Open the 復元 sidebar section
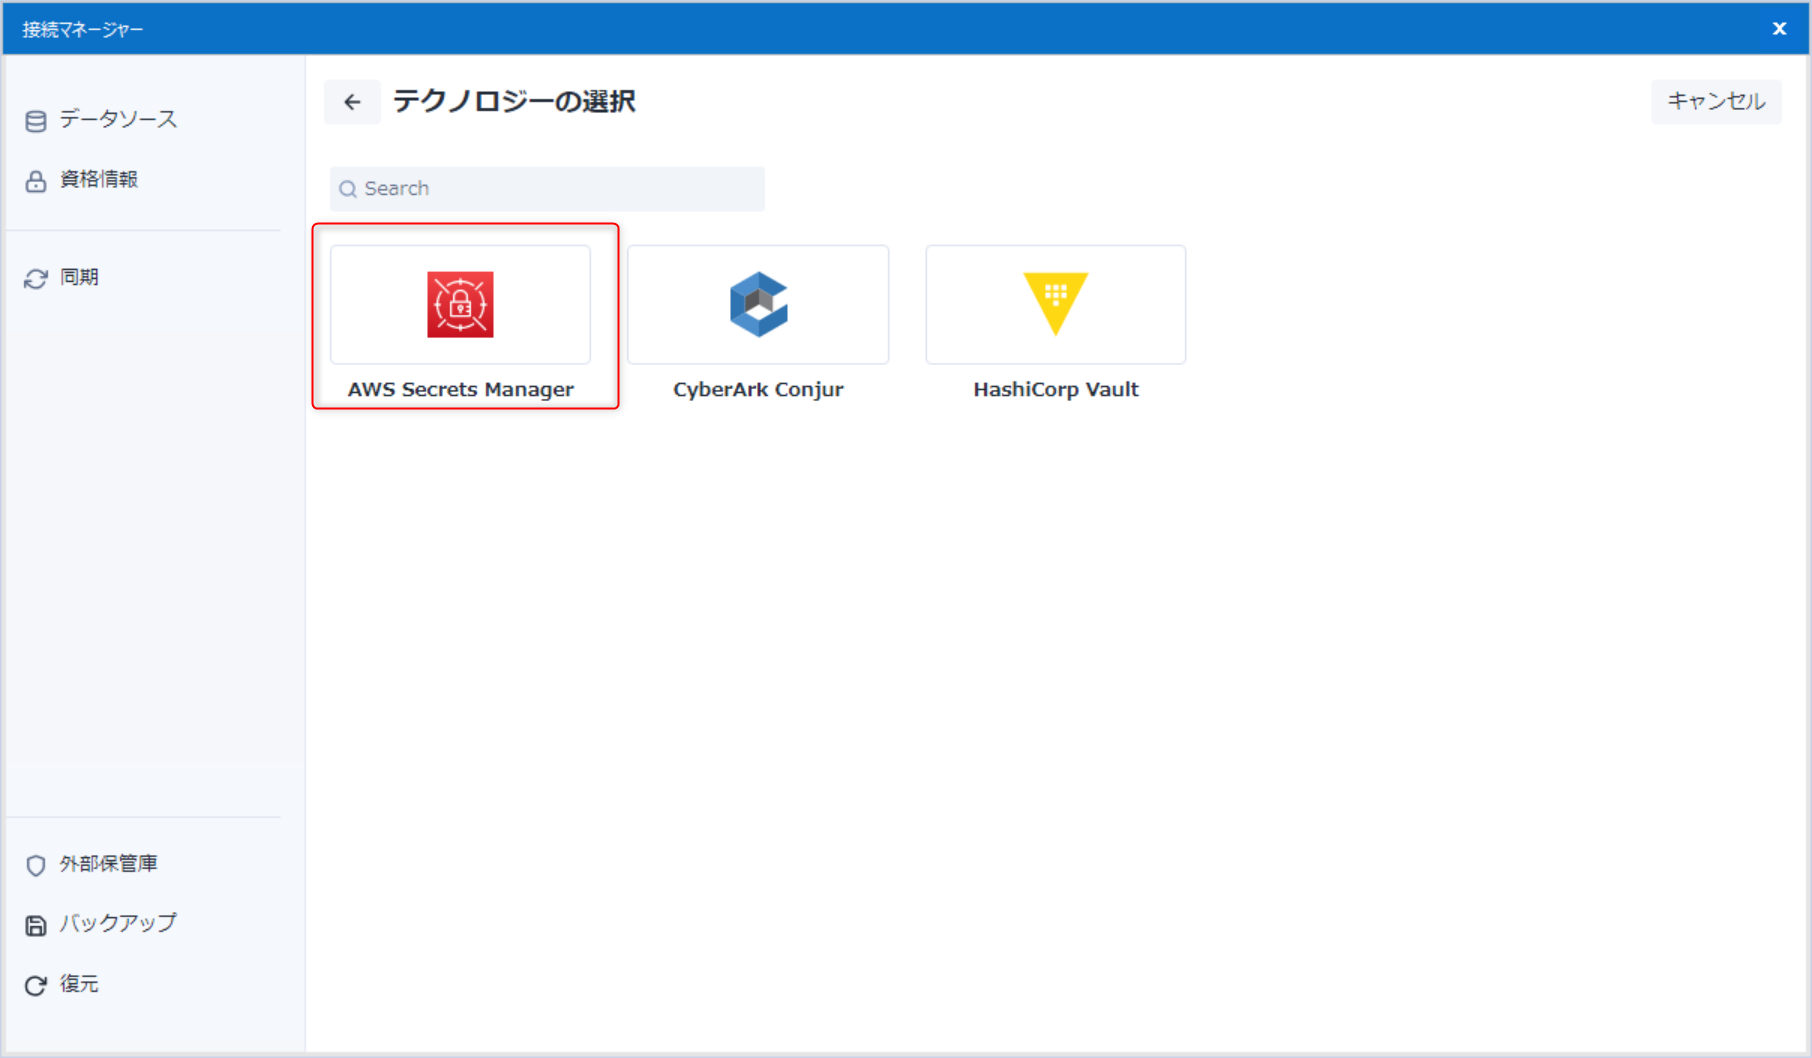1812x1058 pixels. click(79, 983)
